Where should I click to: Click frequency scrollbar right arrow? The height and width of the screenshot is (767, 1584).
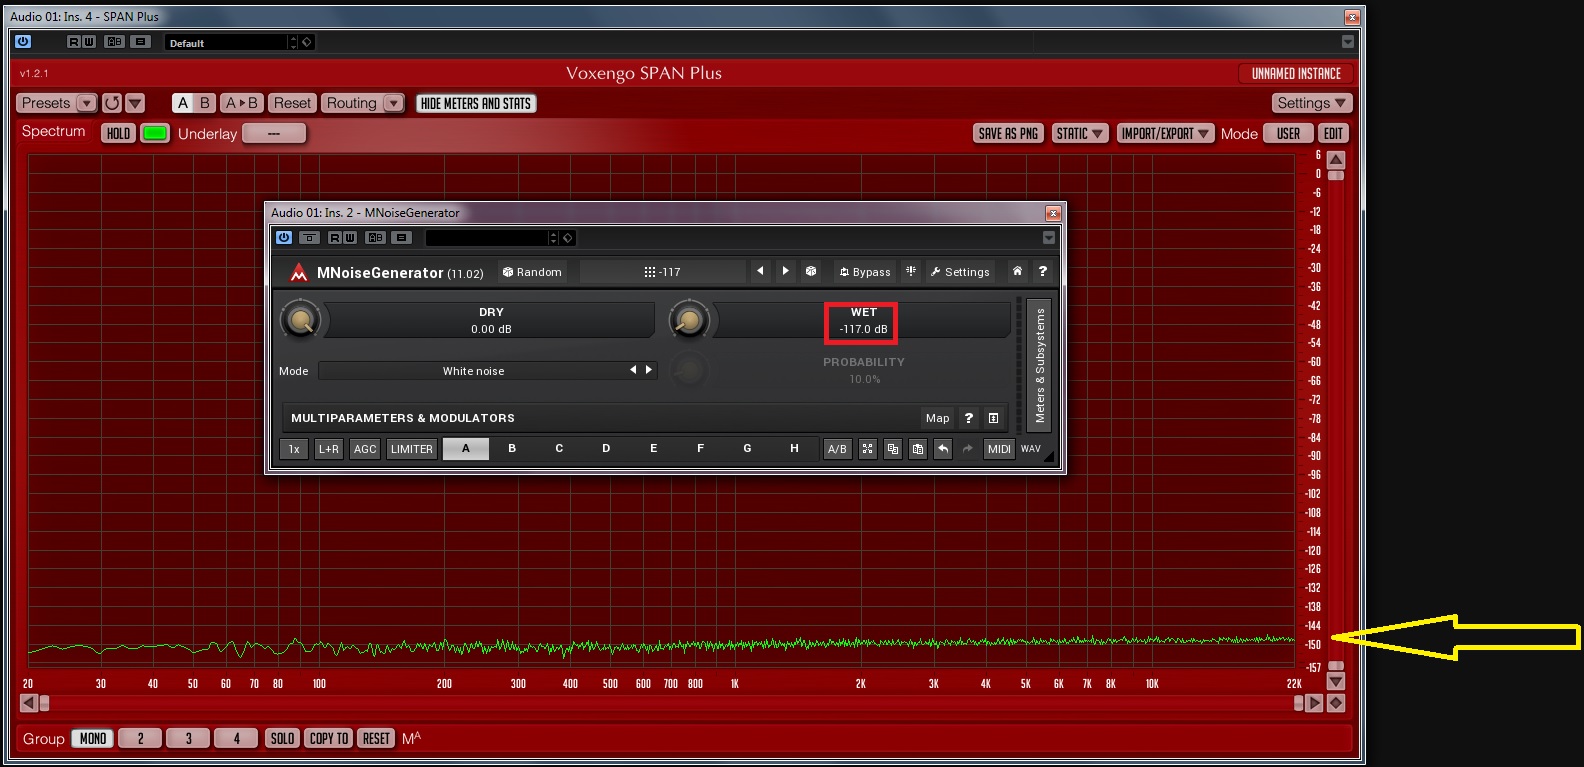click(1314, 703)
